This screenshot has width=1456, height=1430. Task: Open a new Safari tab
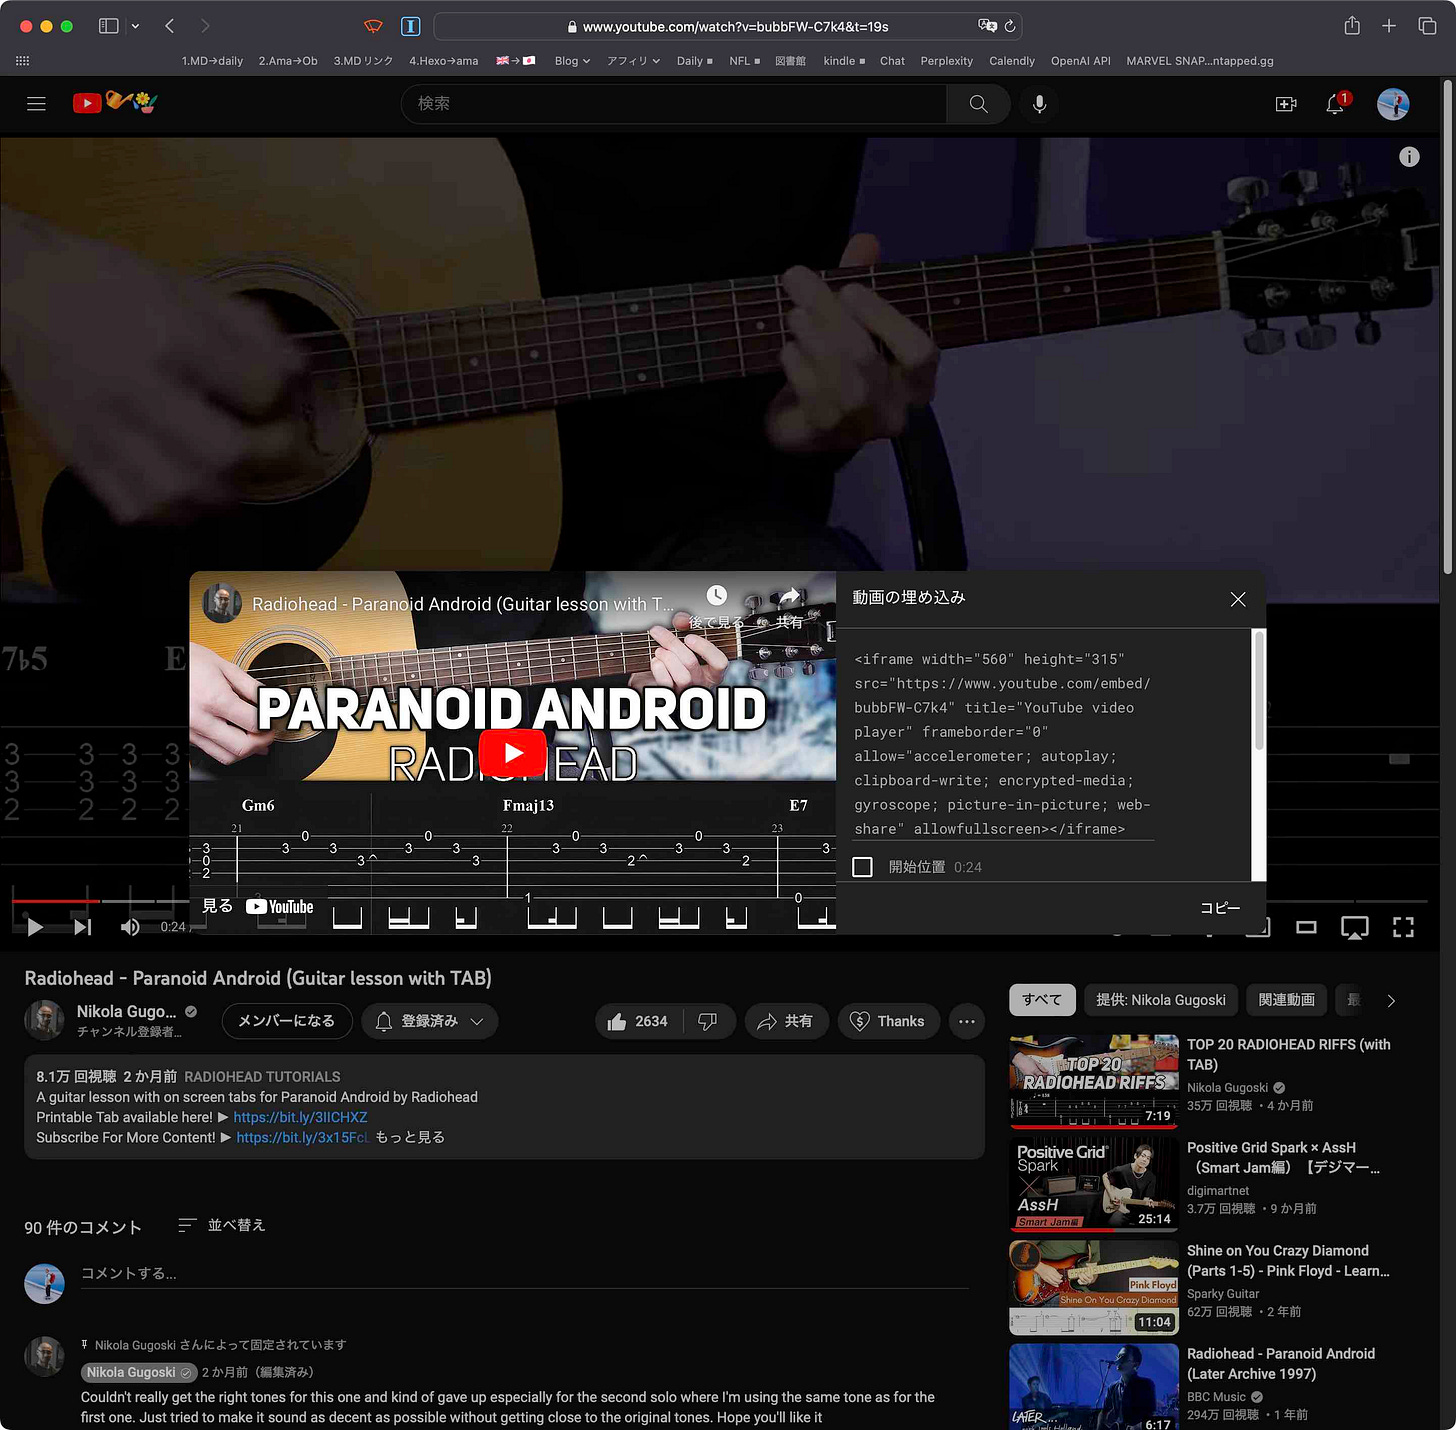(x=1389, y=26)
